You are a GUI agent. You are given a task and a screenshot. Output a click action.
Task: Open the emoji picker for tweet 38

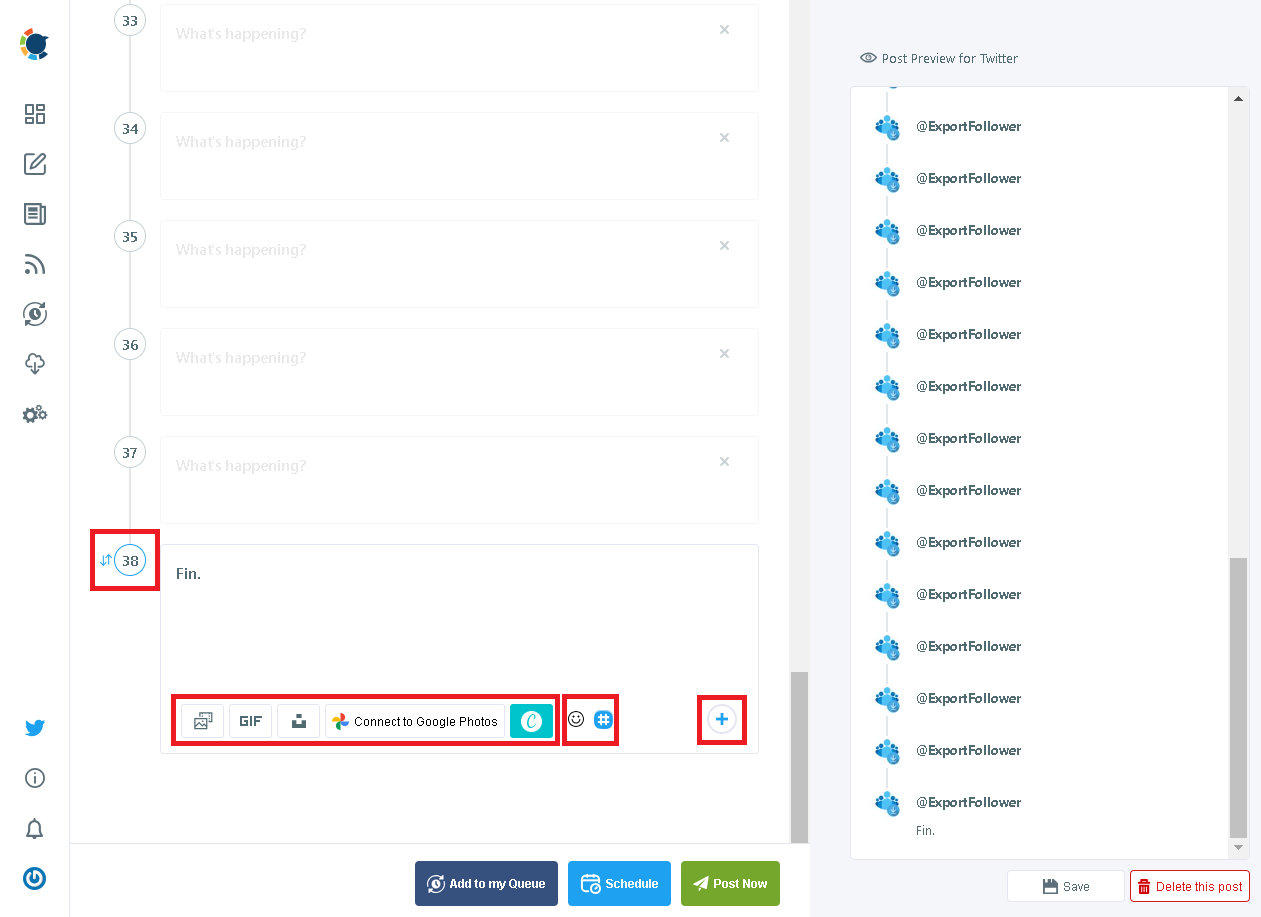pyautogui.click(x=576, y=718)
